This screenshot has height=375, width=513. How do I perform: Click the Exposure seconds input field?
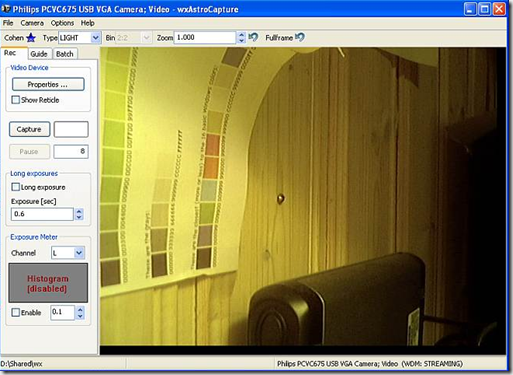[42, 214]
